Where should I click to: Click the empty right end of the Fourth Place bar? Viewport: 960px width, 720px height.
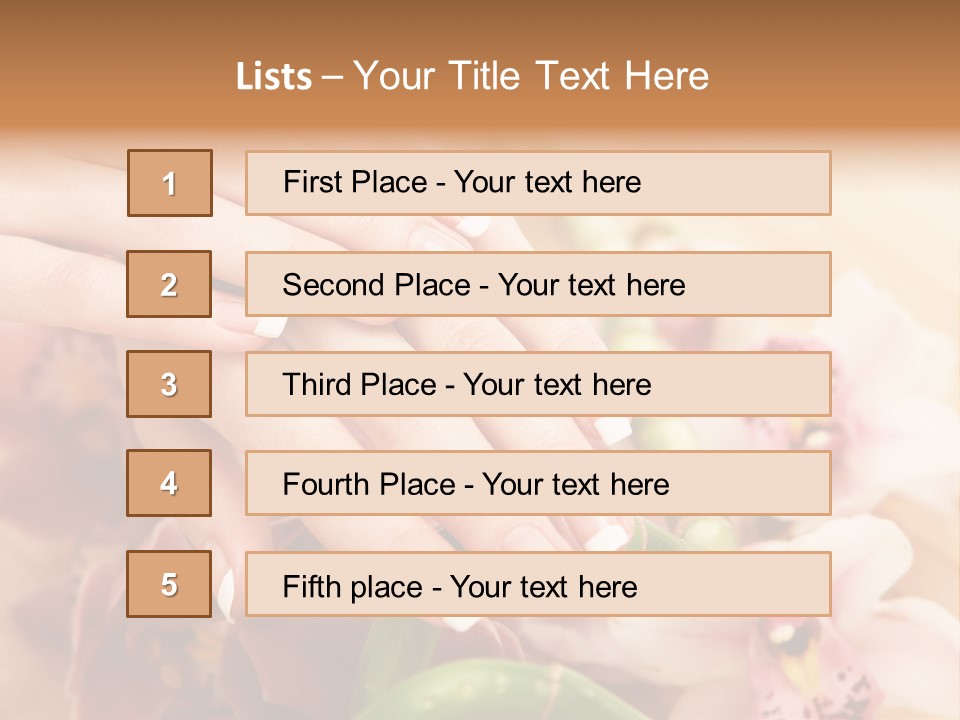coord(760,485)
